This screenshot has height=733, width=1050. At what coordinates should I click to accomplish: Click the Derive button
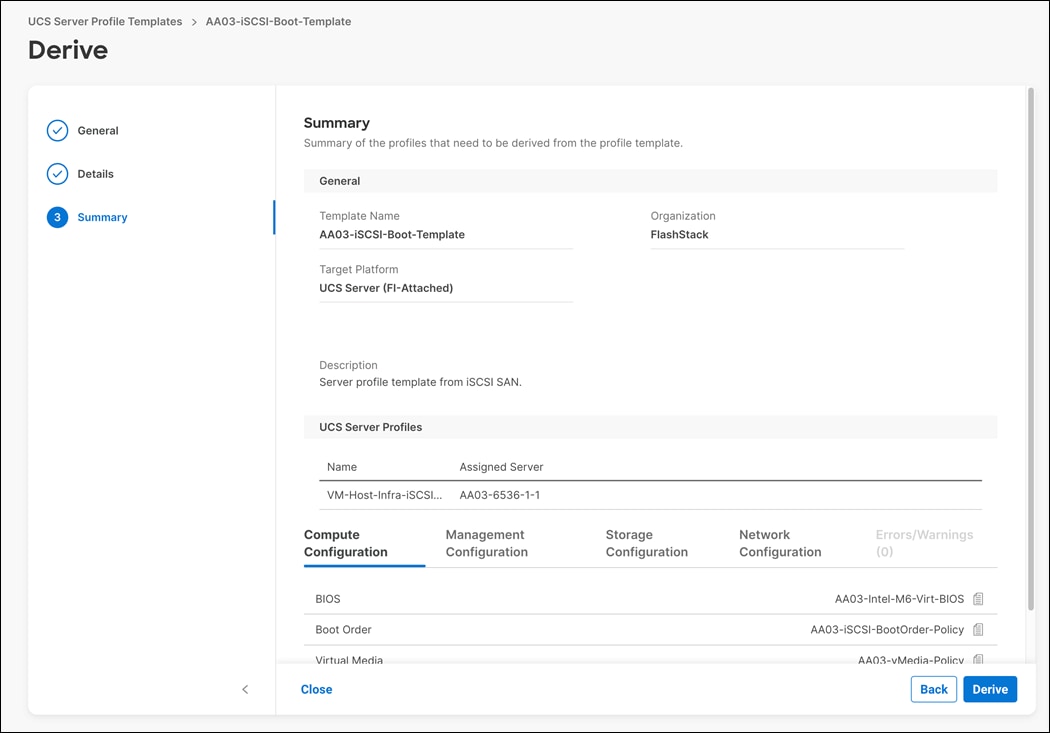click(x=989, y=689)
